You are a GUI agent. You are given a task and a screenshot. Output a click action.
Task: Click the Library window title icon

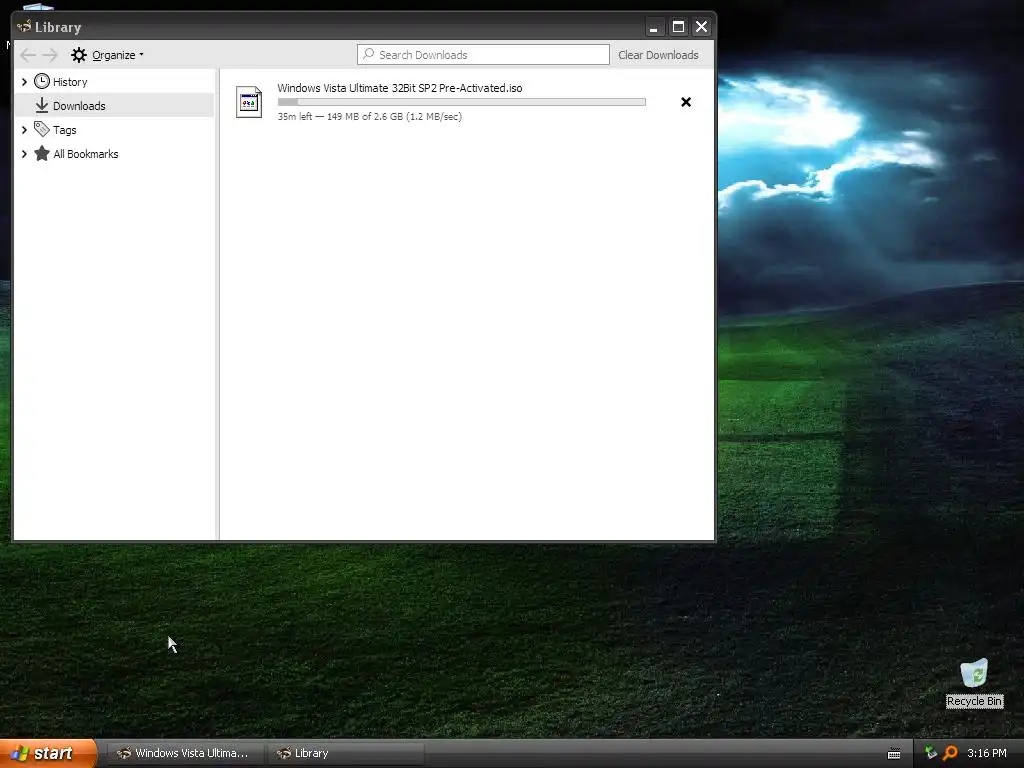[24, 27]
